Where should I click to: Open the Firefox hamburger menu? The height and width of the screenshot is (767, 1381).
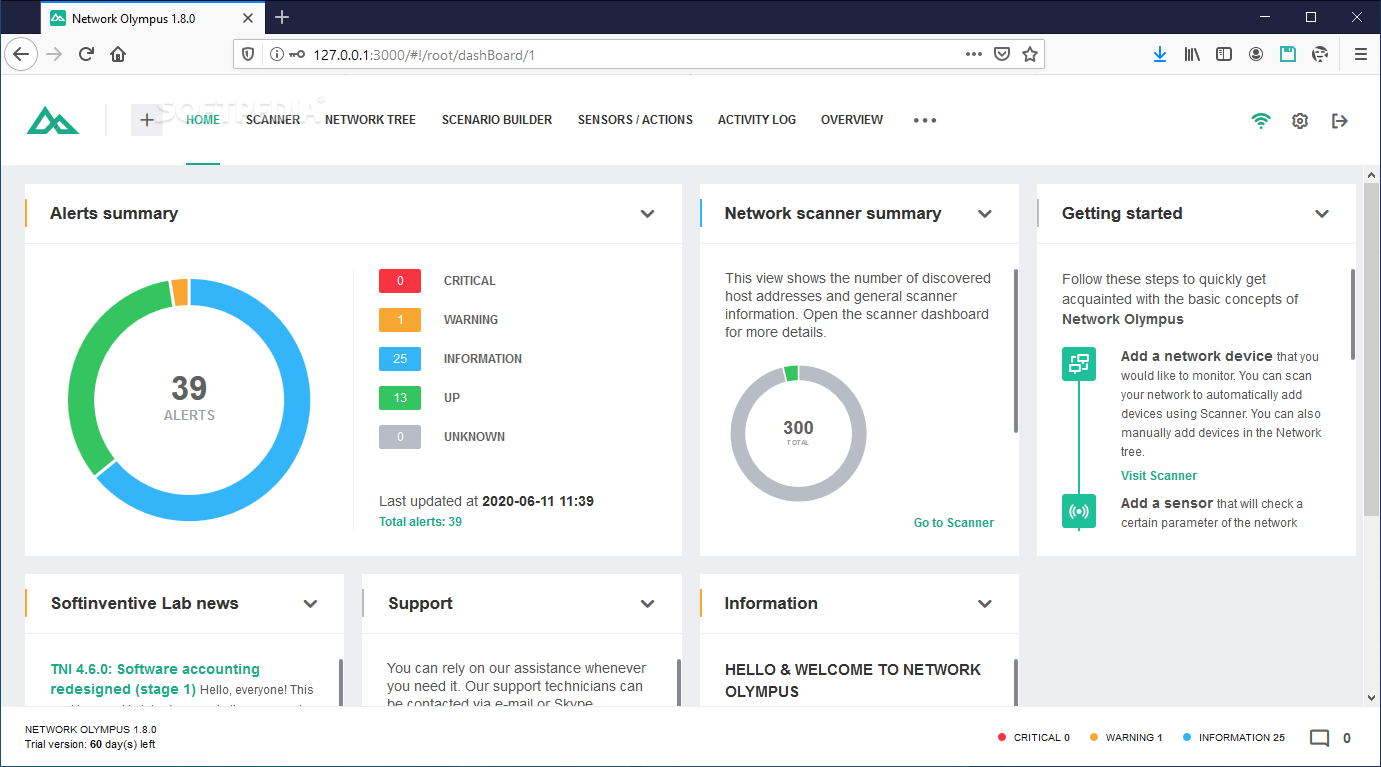(1361, 54)
